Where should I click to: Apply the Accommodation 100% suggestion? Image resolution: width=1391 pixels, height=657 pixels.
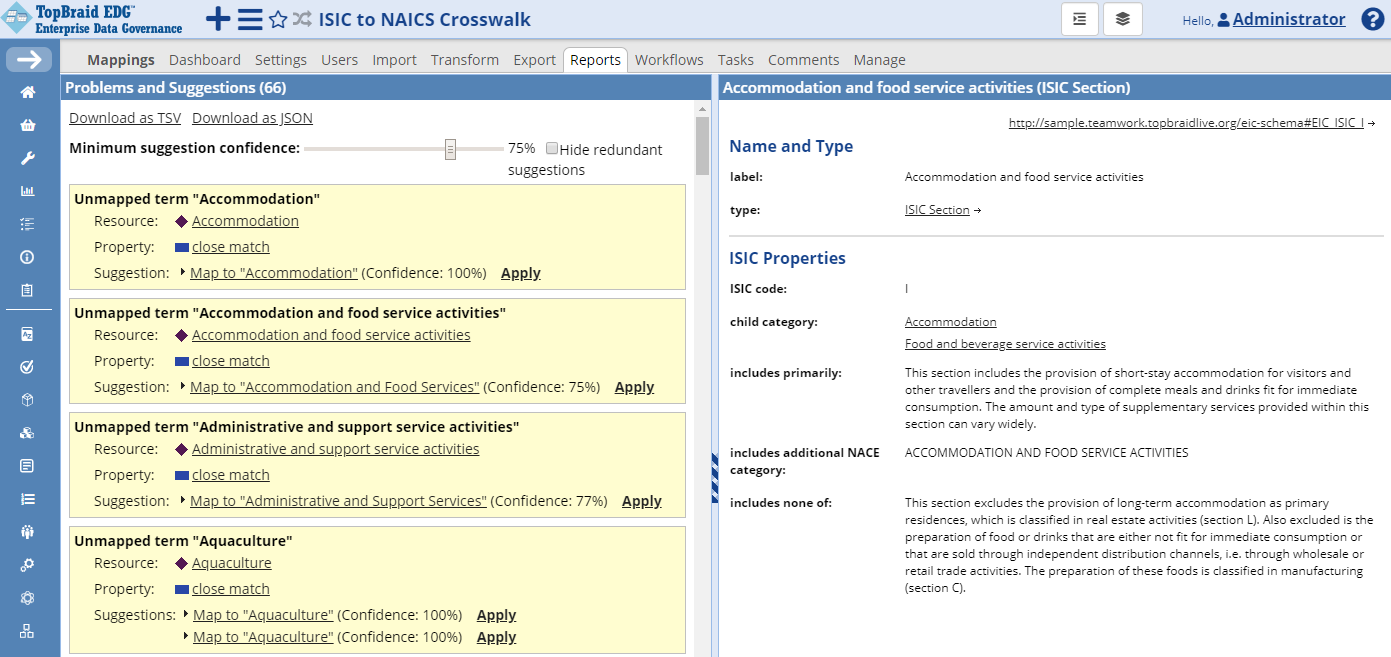521,273
